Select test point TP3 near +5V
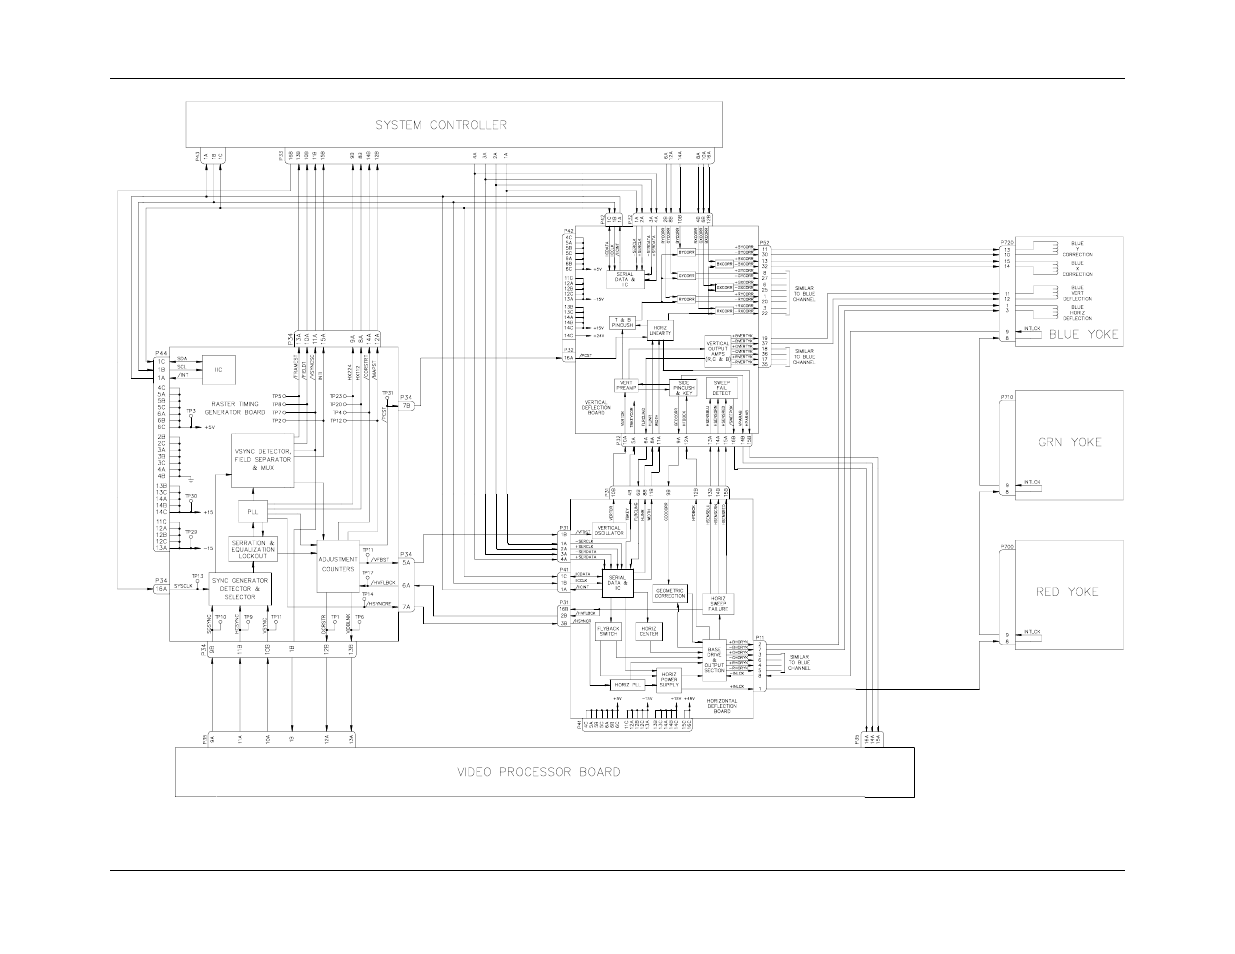Viewport: 1235px width, 954px height. (x=190, y=411)
